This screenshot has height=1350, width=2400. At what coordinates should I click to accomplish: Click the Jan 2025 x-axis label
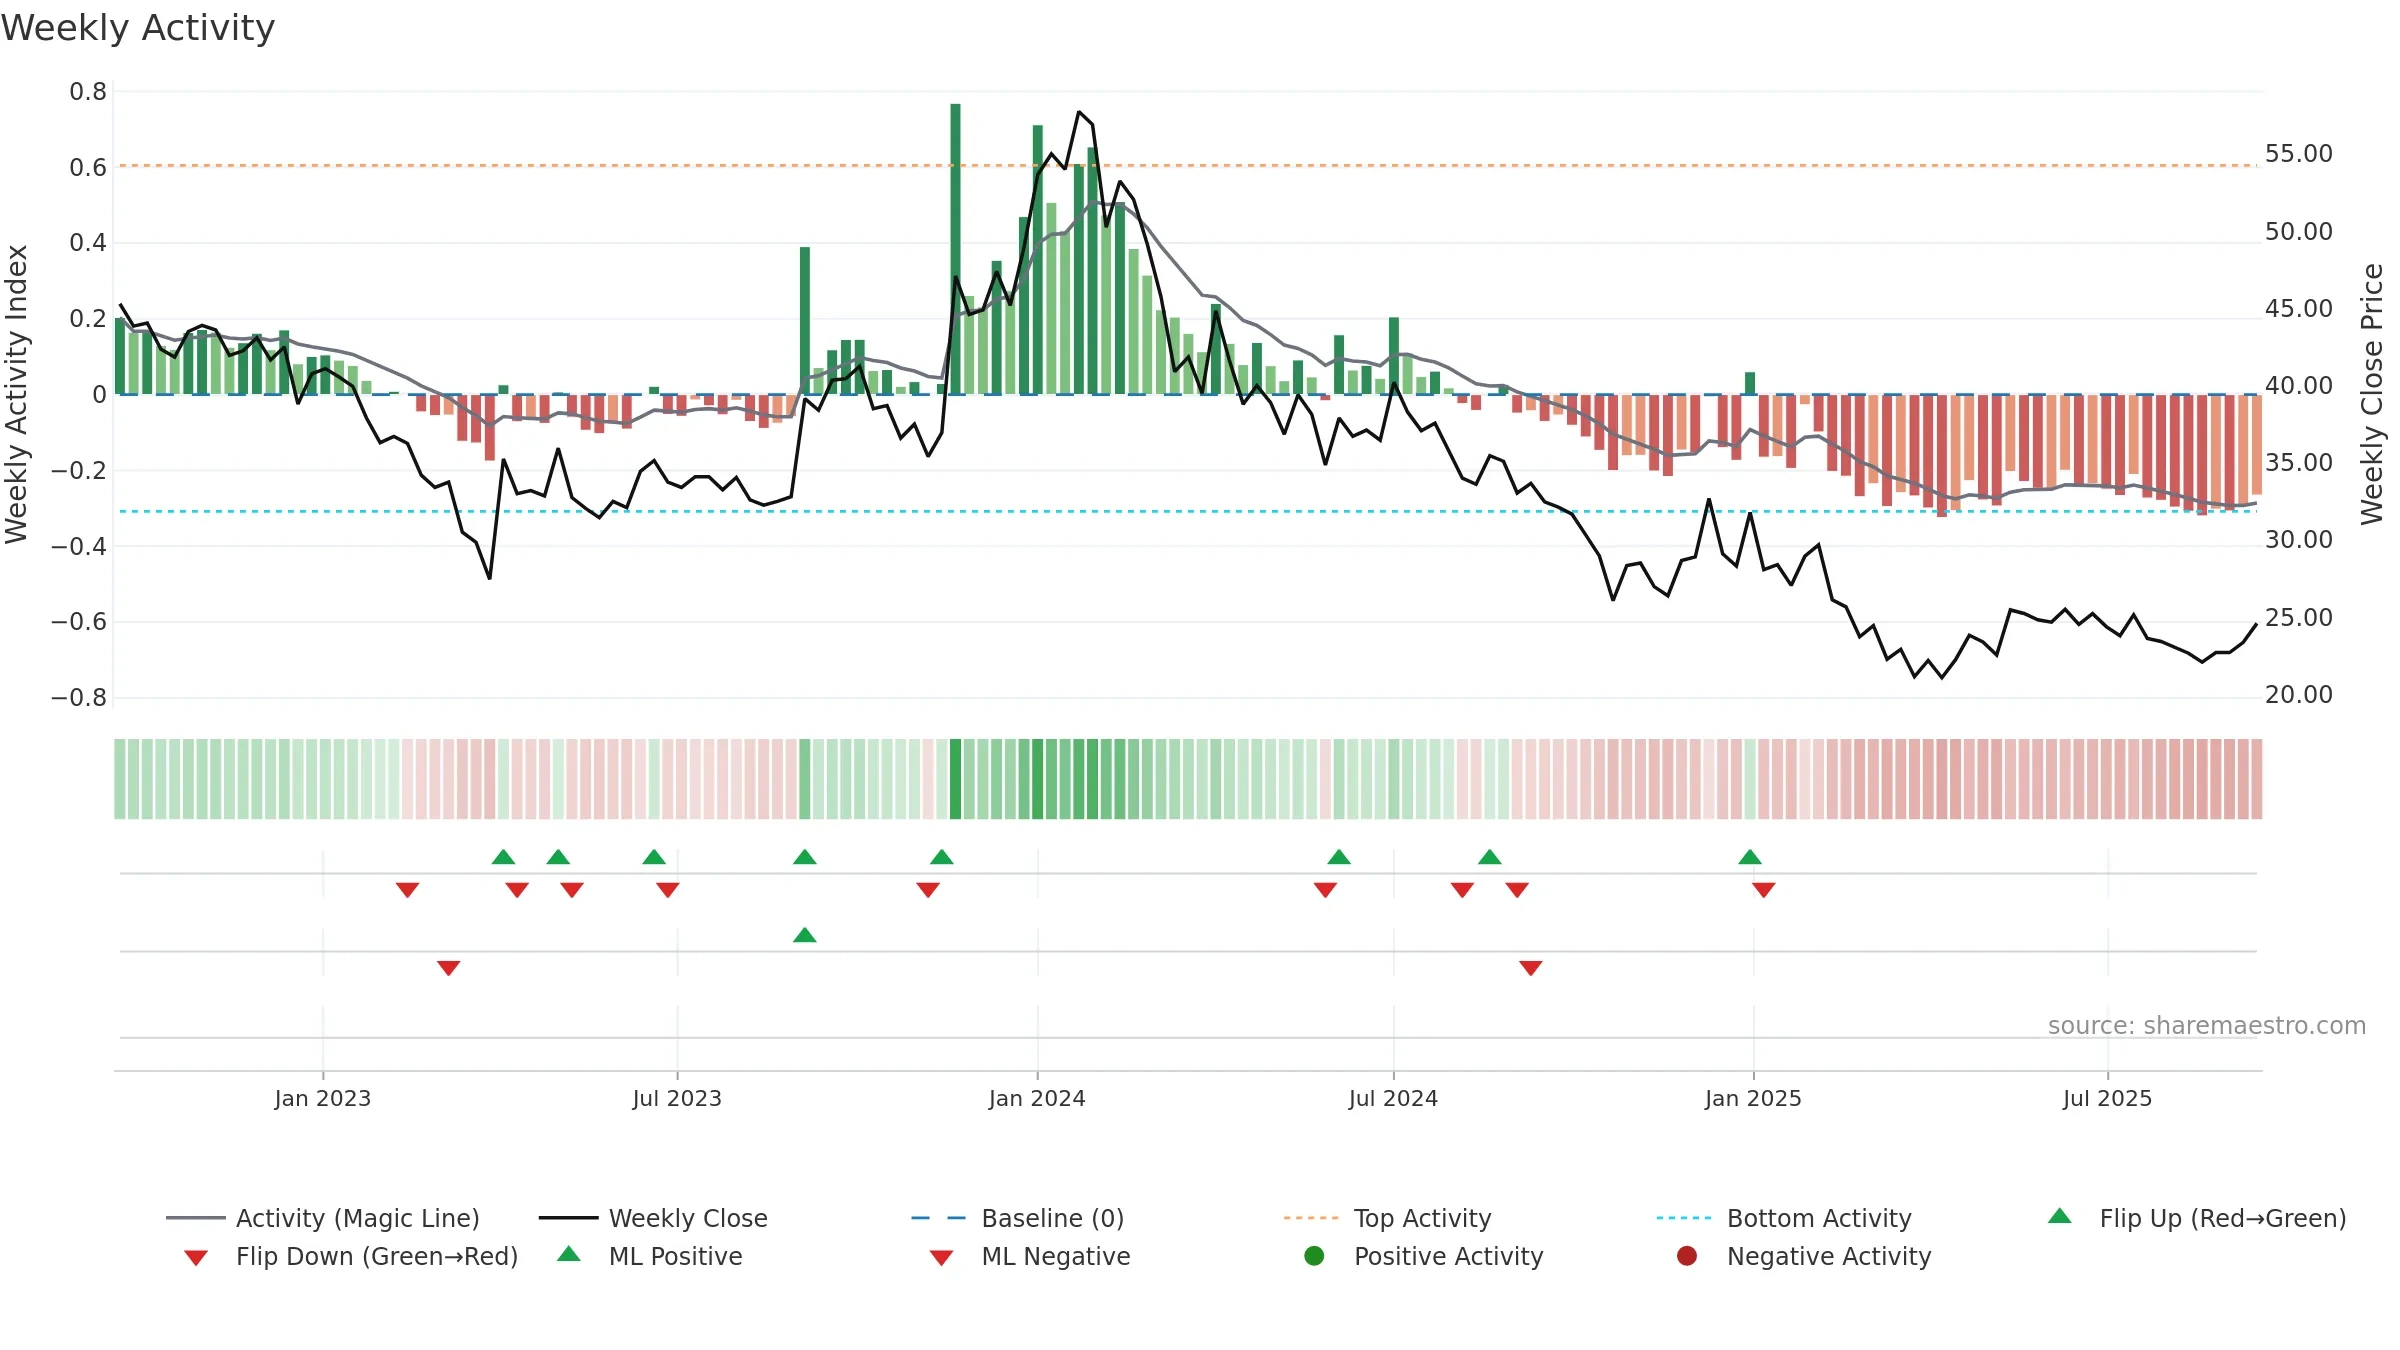1753,1098
